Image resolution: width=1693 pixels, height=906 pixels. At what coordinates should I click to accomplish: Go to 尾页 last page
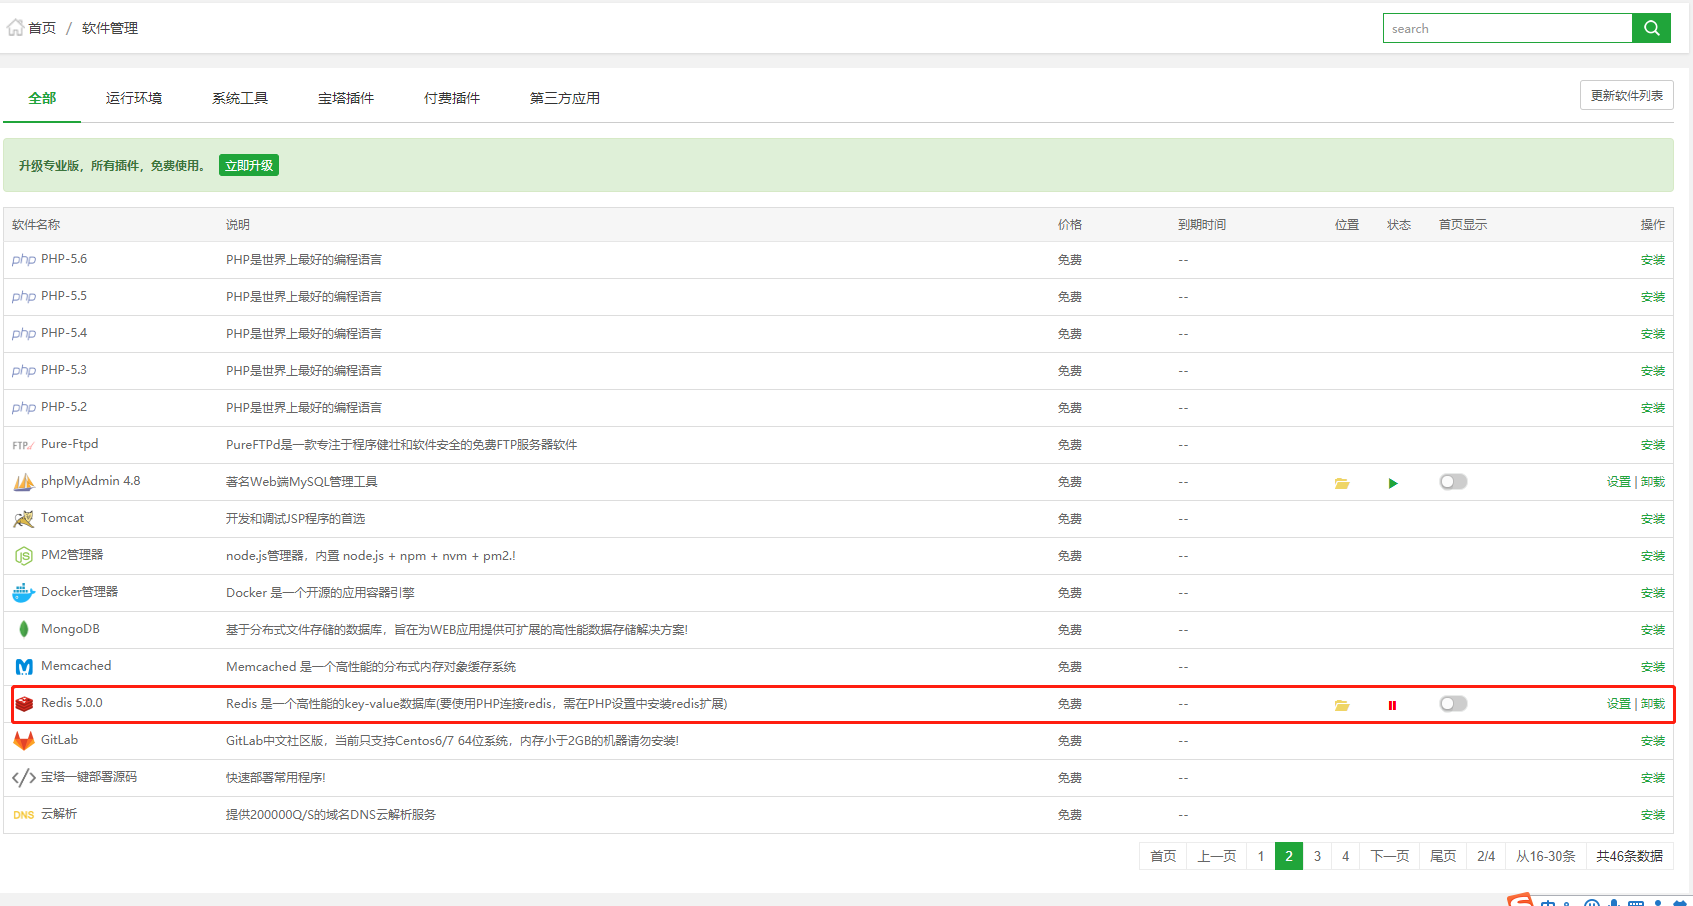(x=1443, y=856)
